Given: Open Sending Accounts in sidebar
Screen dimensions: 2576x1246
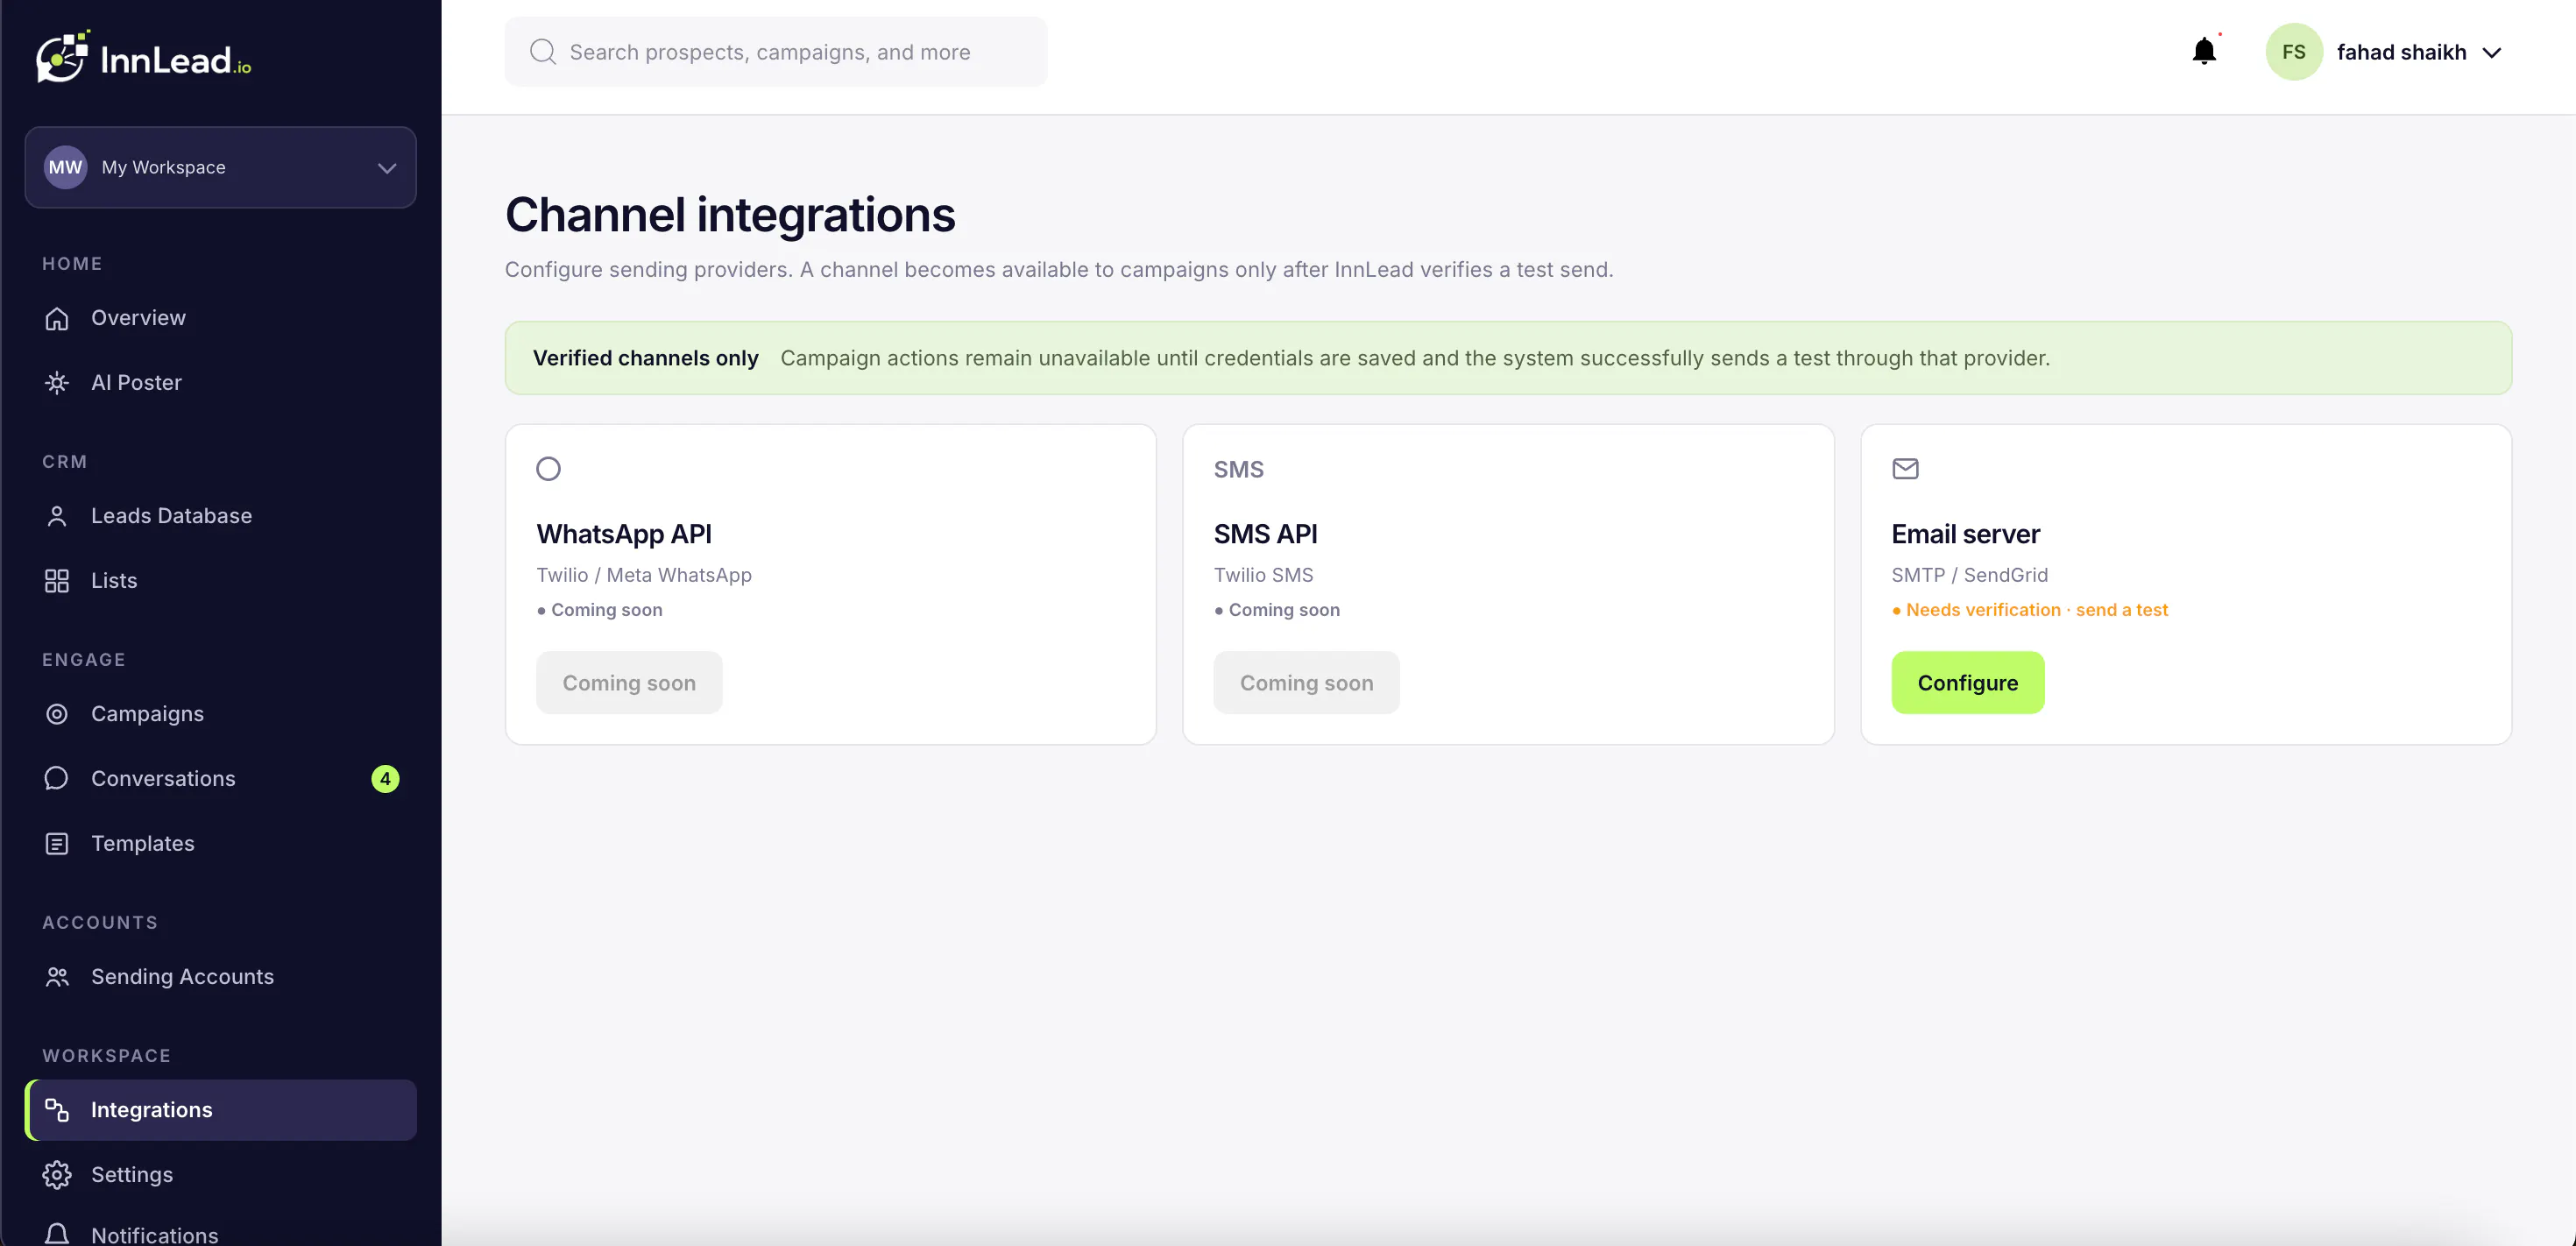Looking at the screenshot, I should 221,977.
